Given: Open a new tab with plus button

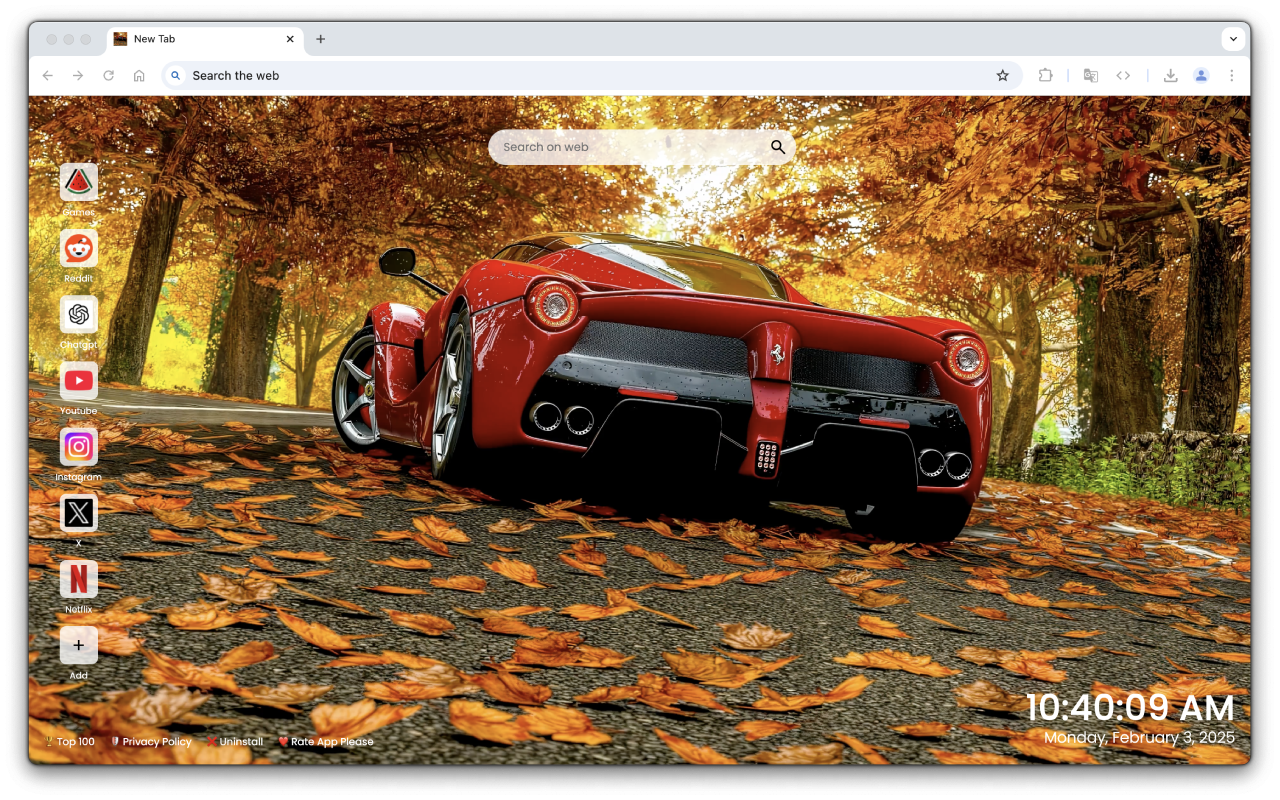Looking at the screenshot, I should pyautogui.click(x=321, y=39).
